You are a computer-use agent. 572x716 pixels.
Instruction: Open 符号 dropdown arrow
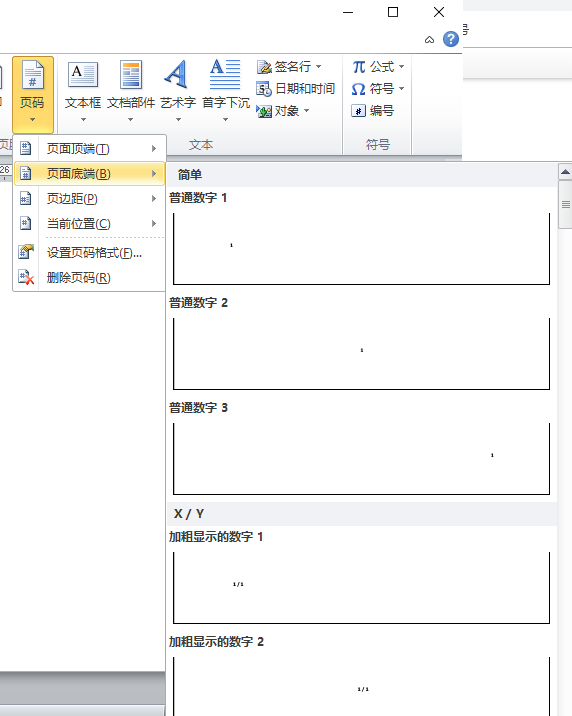(402, 89)
